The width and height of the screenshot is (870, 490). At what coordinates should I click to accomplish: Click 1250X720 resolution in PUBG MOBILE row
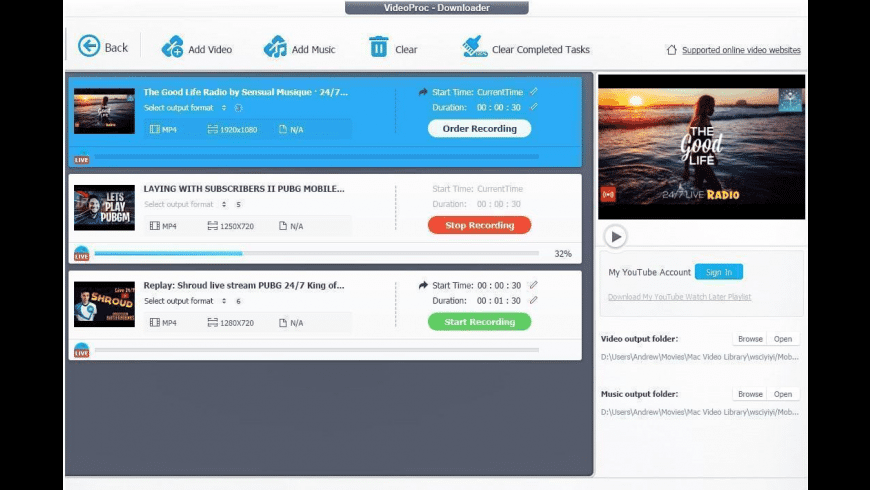point(231,226)
